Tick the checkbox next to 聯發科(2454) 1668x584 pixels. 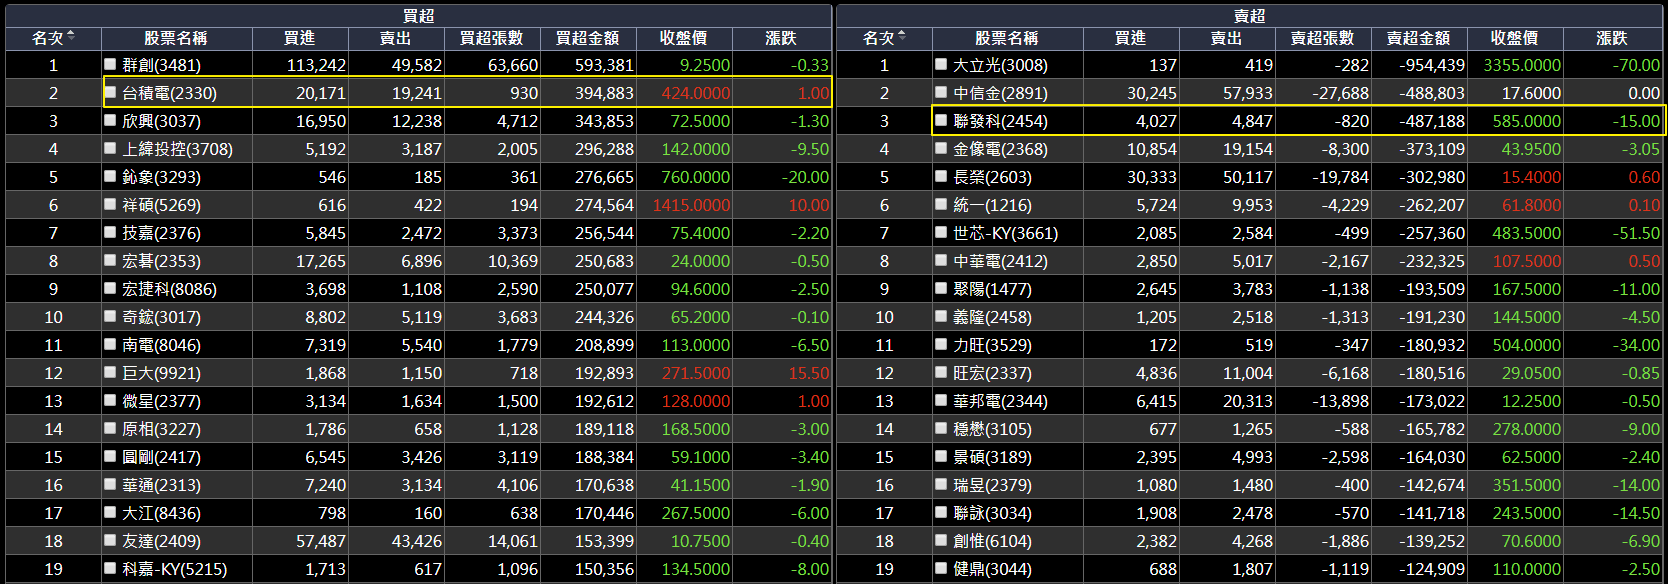point(941,120)
